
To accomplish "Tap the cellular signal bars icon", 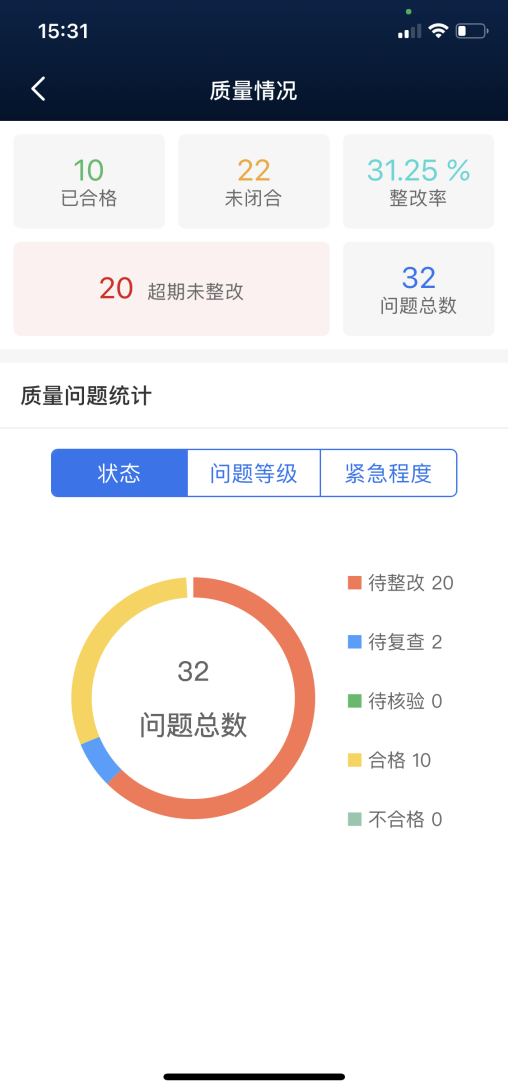I will pos(410,31).
